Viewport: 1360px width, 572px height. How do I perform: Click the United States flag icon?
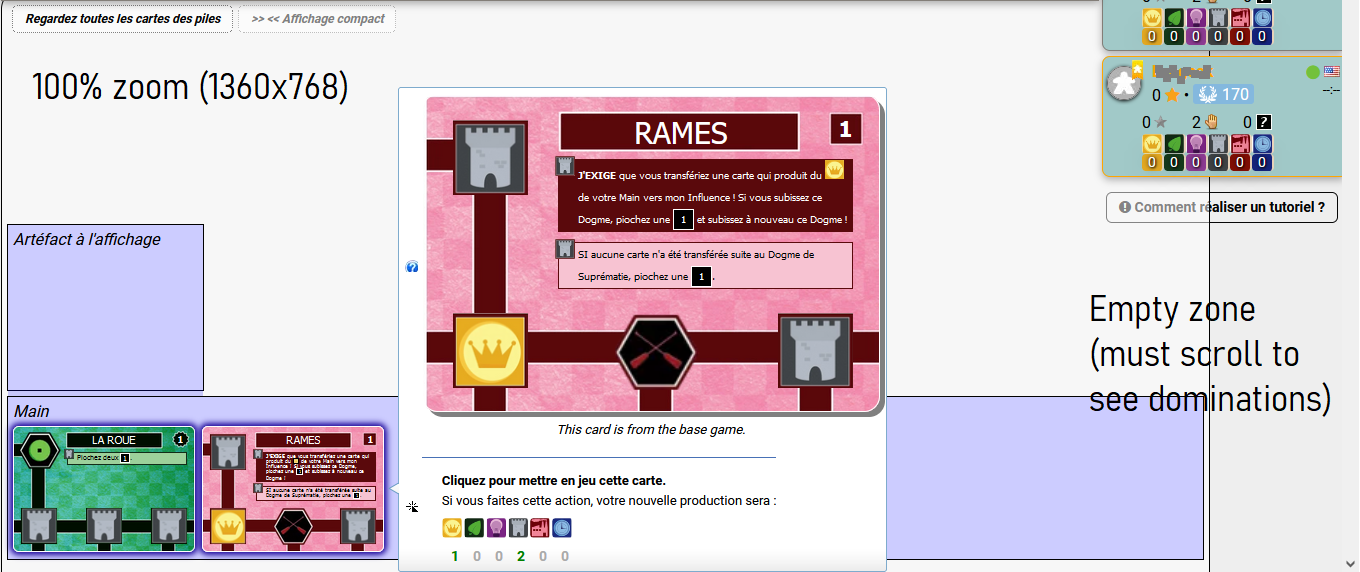[x=1331, y=72]
